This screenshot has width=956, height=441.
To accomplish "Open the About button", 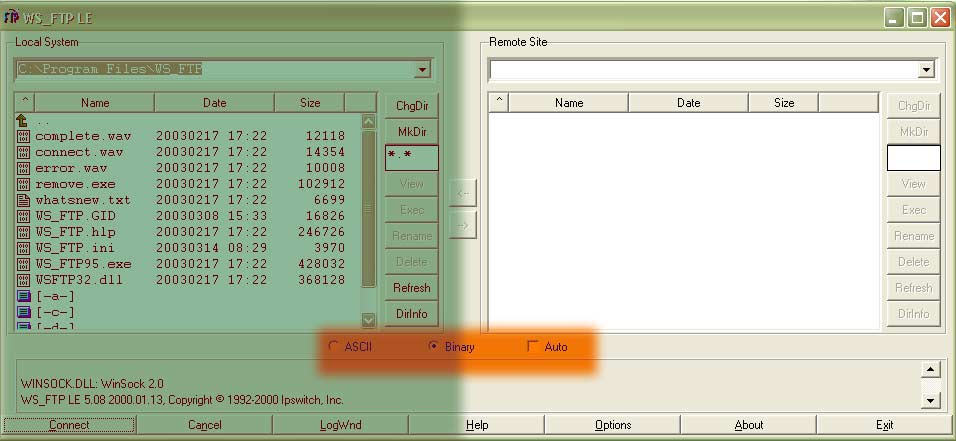I will pyautogui.click(x=749, y=425).
